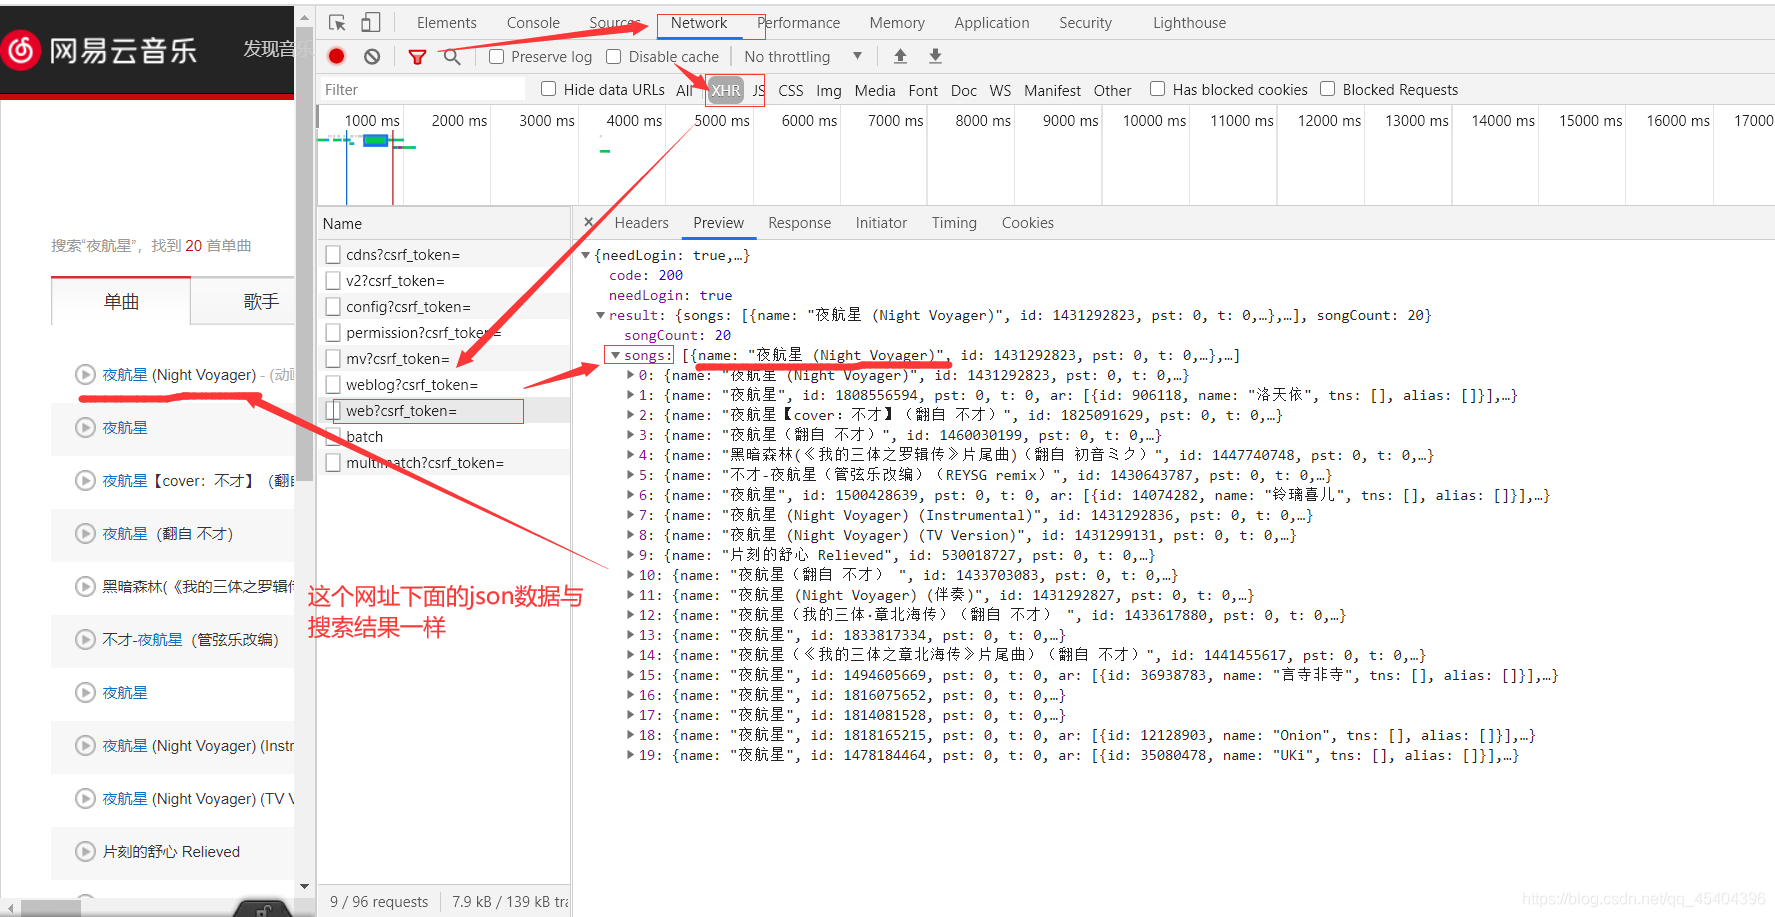Image resolution: width=1775 pixels, height=917 pixels.
Task: Toggle the red filter funnel icon
Action: (417, 57)
